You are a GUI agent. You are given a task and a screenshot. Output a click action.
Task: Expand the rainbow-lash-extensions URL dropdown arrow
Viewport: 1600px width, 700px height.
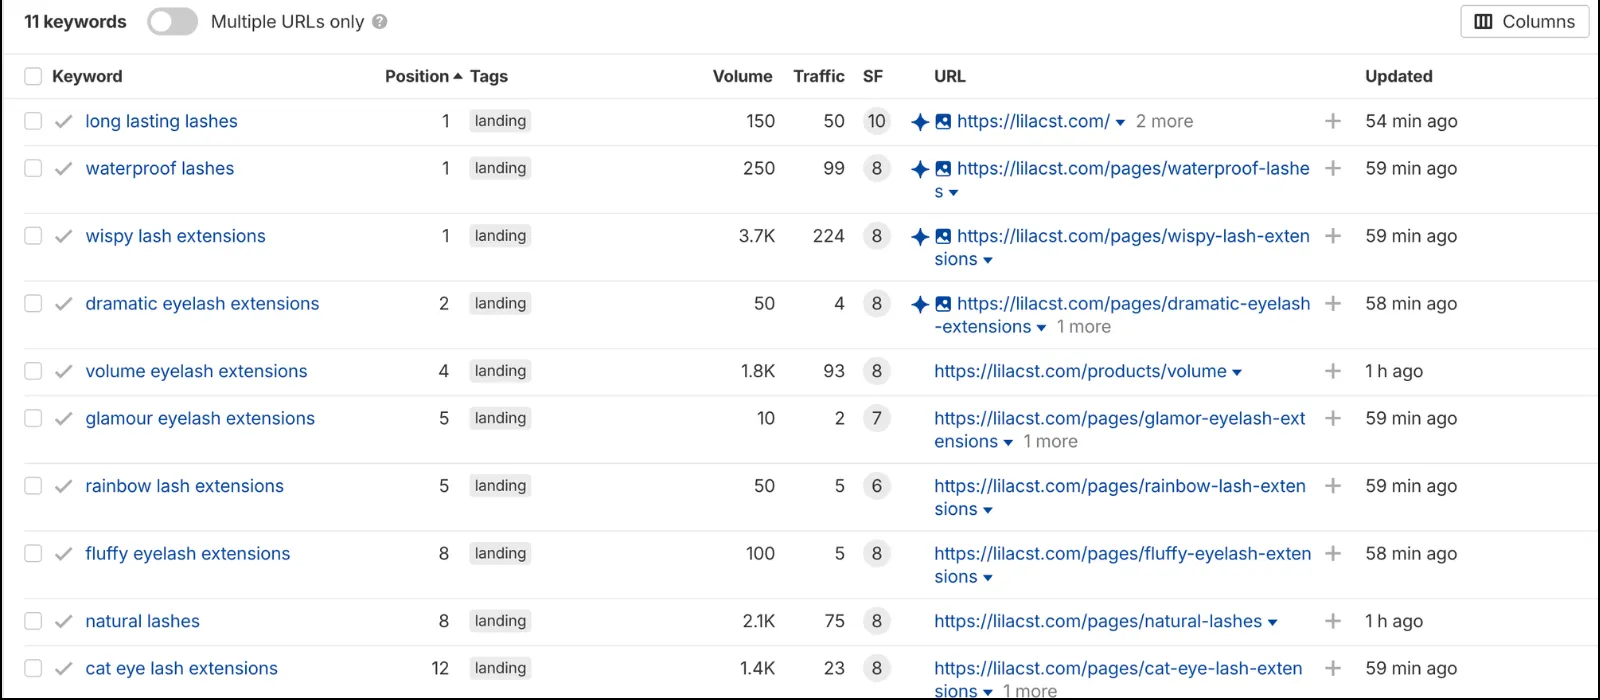tap(988, 511)
